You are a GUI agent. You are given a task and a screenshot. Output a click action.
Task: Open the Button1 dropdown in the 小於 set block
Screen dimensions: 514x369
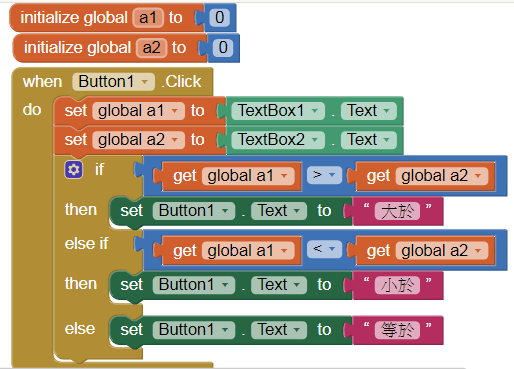click(x=194, y=285)
